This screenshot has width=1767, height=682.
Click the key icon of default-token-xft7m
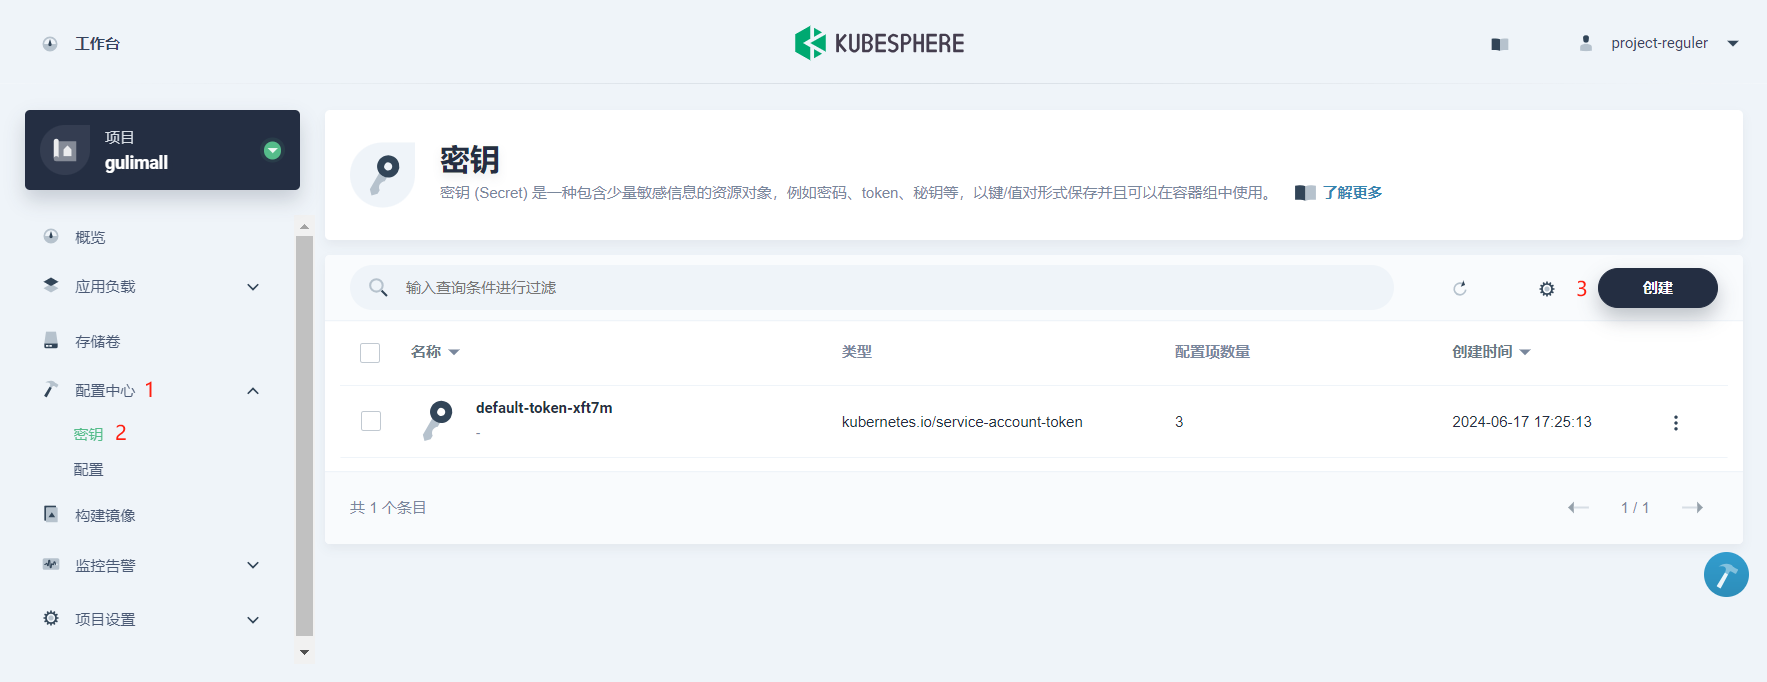point(437,420)
